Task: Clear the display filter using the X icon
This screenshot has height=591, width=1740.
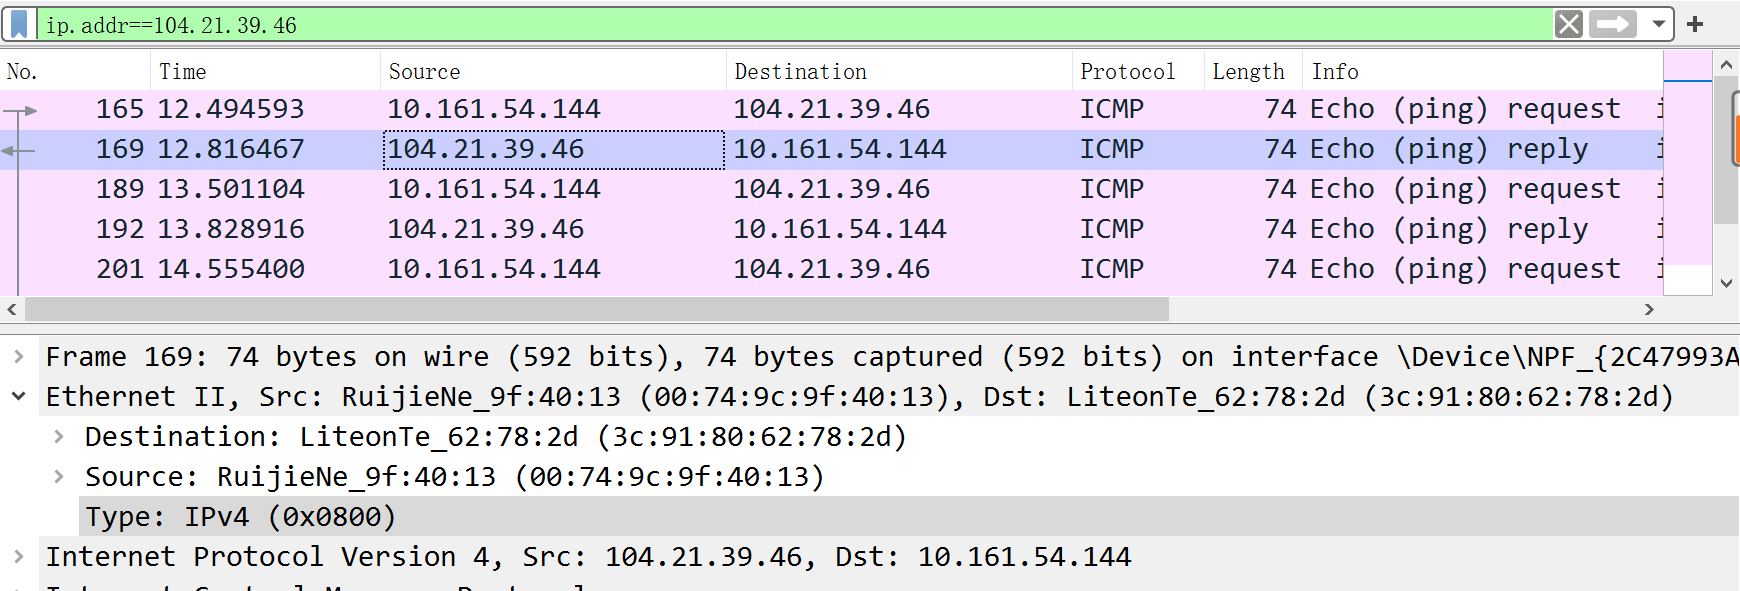Action: [x=1568, y=24]
